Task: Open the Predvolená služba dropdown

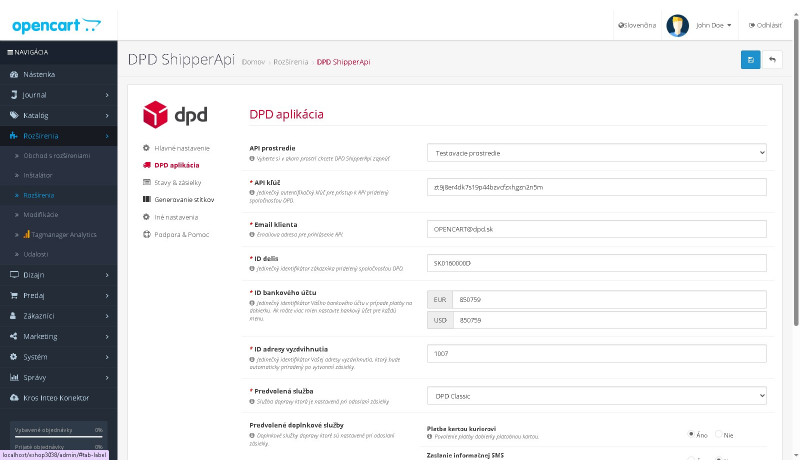Action: click(x=596, y=395)
